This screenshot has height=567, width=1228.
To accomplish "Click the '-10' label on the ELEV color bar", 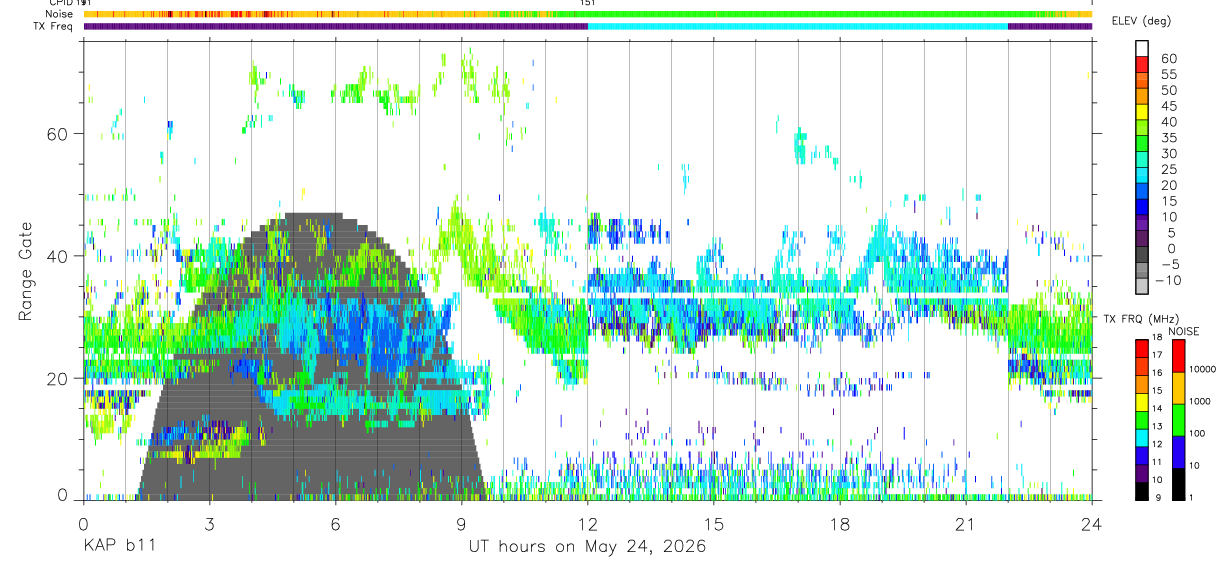I will (x=1166, y=281).
